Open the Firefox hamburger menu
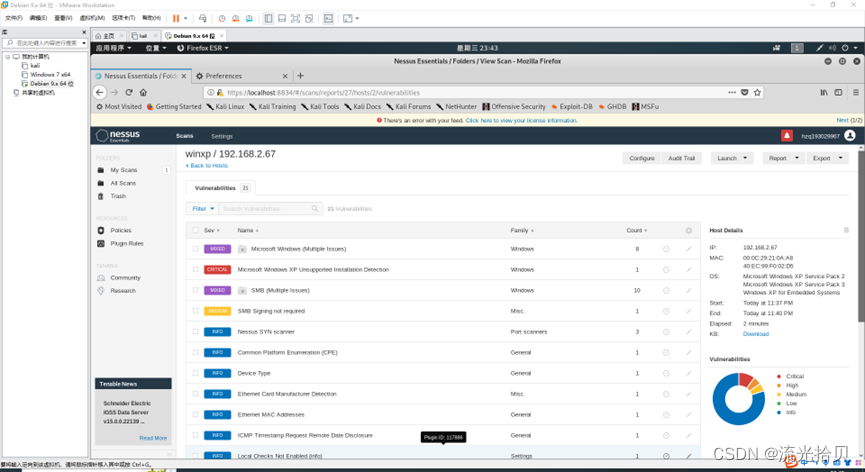Image resolution: width=865 pixels, height=472 pixels. click(856, 93)
